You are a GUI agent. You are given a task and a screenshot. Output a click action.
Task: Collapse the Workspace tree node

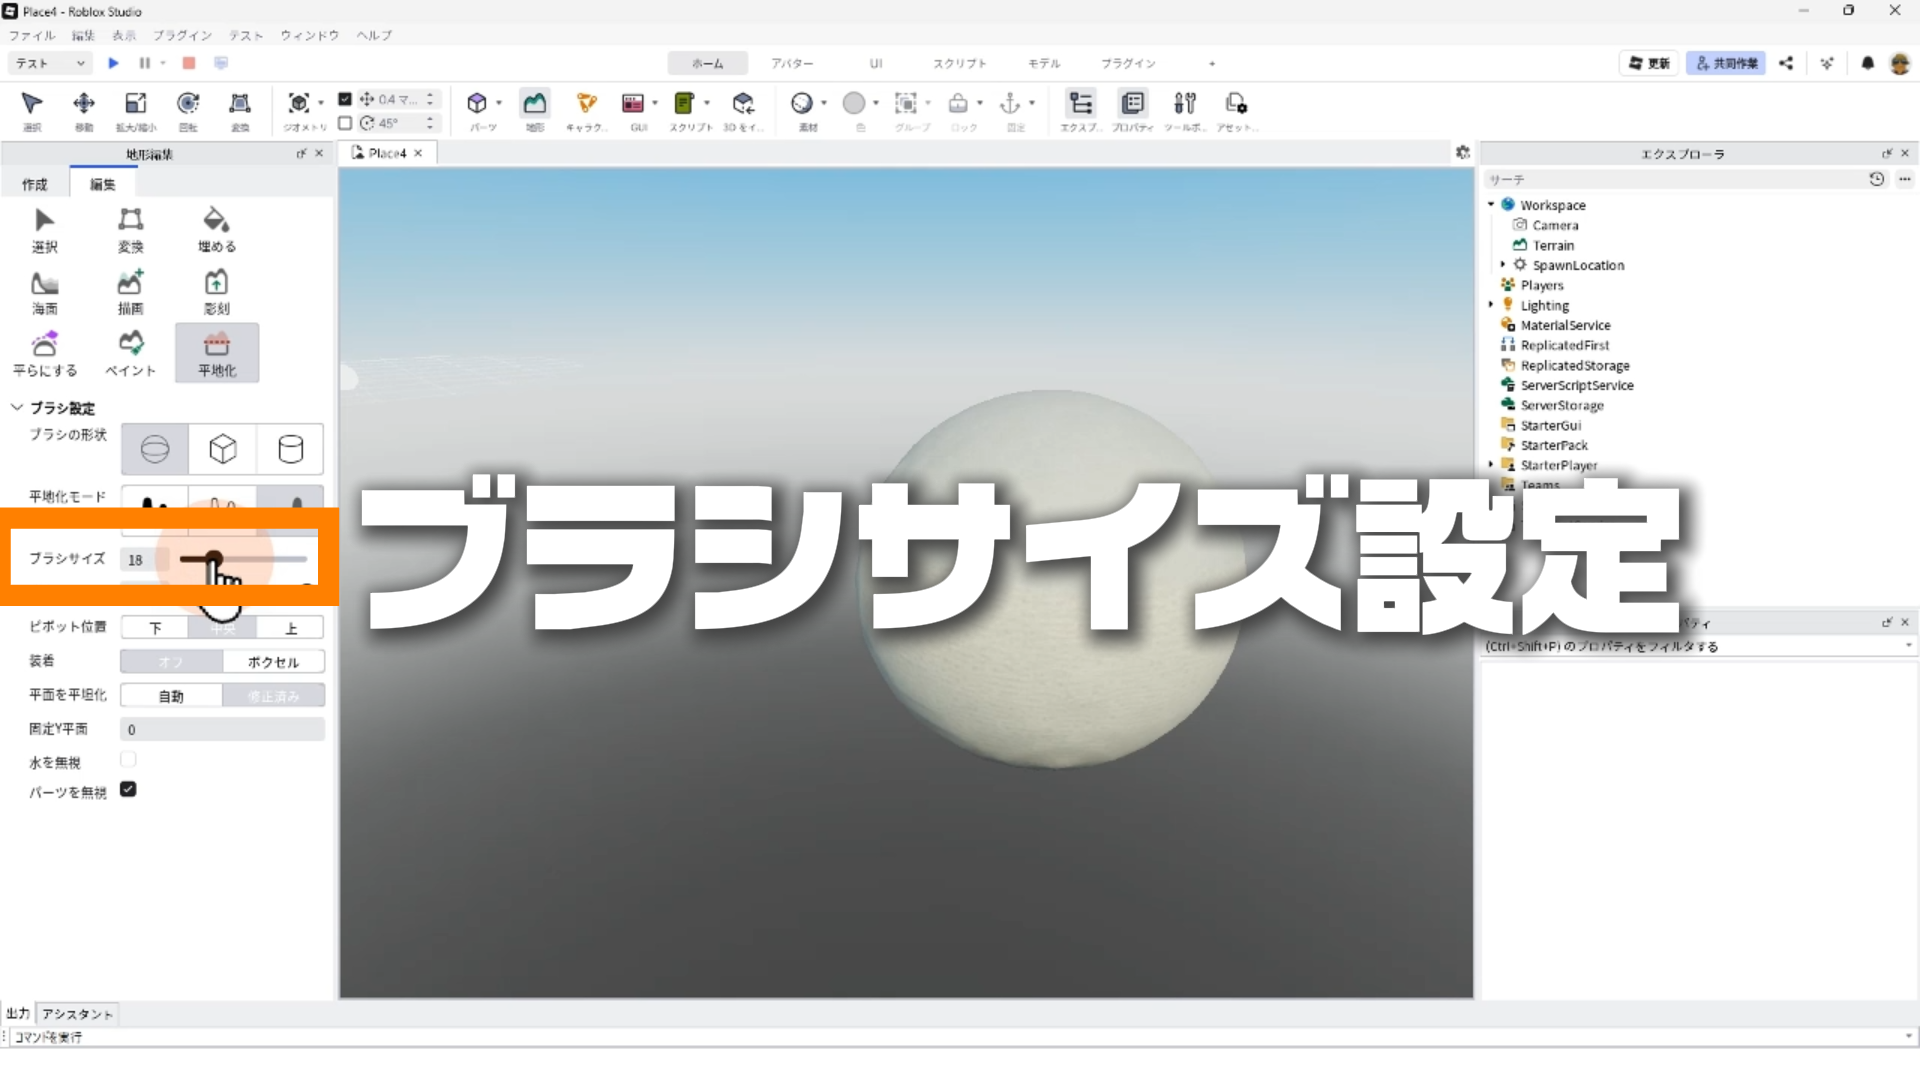coord(1491,205)
